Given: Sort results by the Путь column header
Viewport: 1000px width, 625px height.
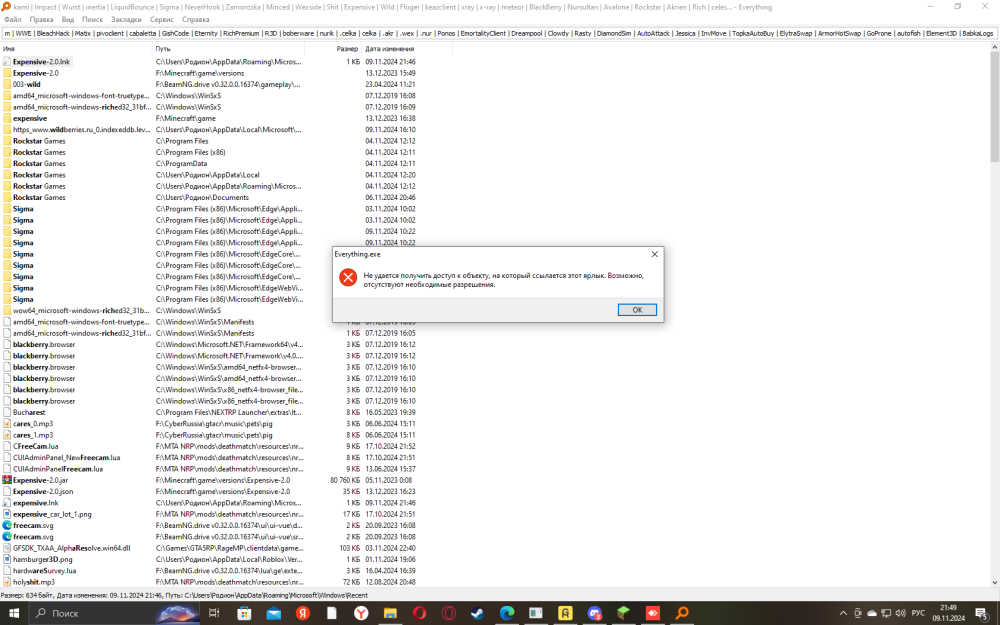Looking at the screenshot, I should point(228,48).
